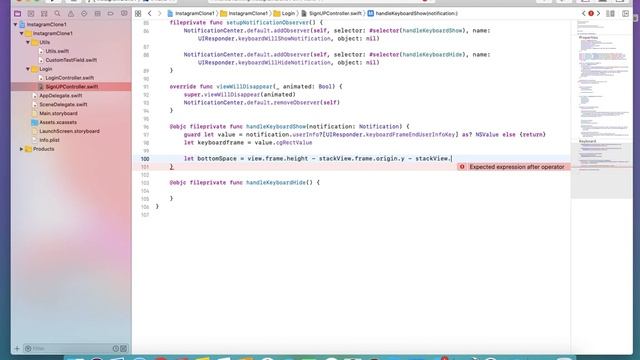640x360 pixels.
Task: Click InstagramClone1 project in jump bar
Action: click(x=191, y=13)
